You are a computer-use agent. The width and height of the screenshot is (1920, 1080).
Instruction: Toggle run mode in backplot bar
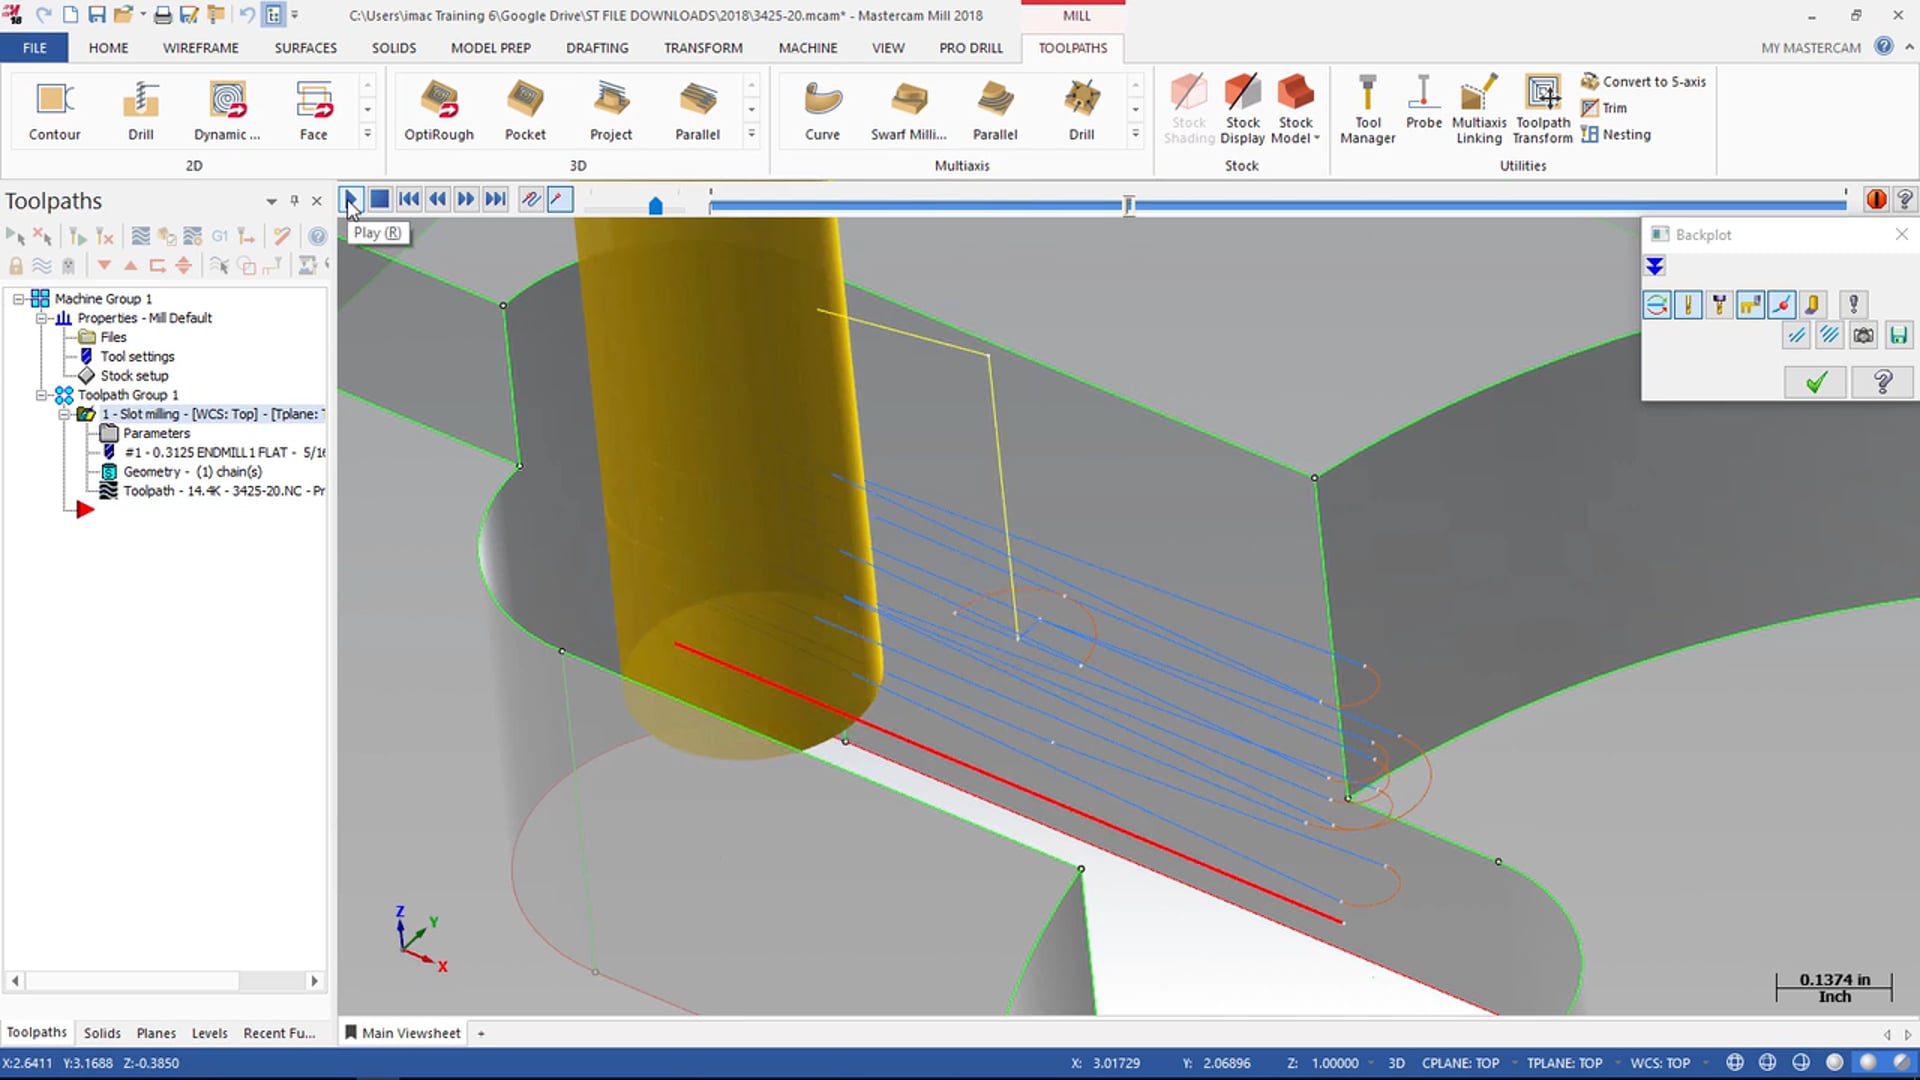coord(560,199)
